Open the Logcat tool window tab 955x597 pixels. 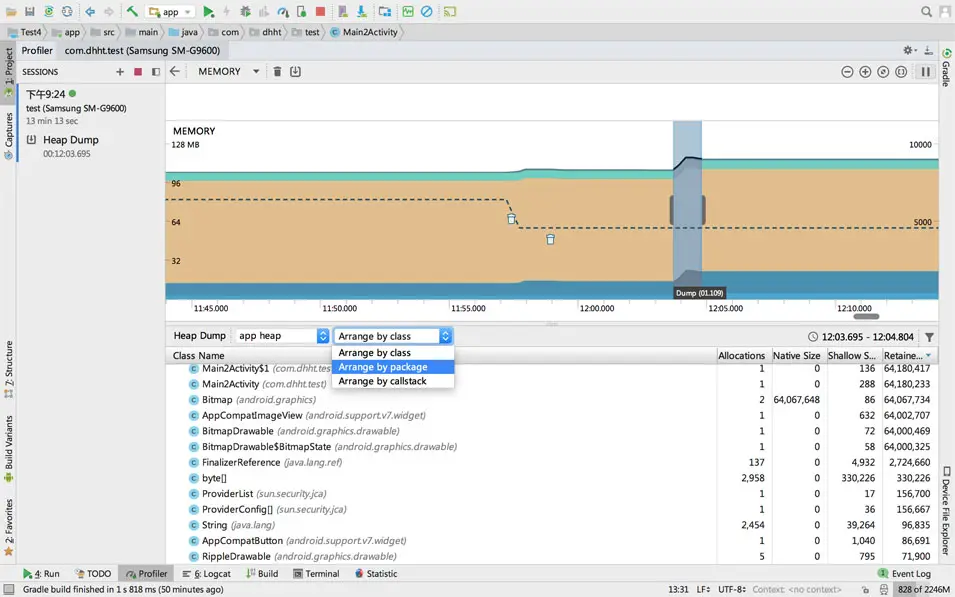click(207, 573)
